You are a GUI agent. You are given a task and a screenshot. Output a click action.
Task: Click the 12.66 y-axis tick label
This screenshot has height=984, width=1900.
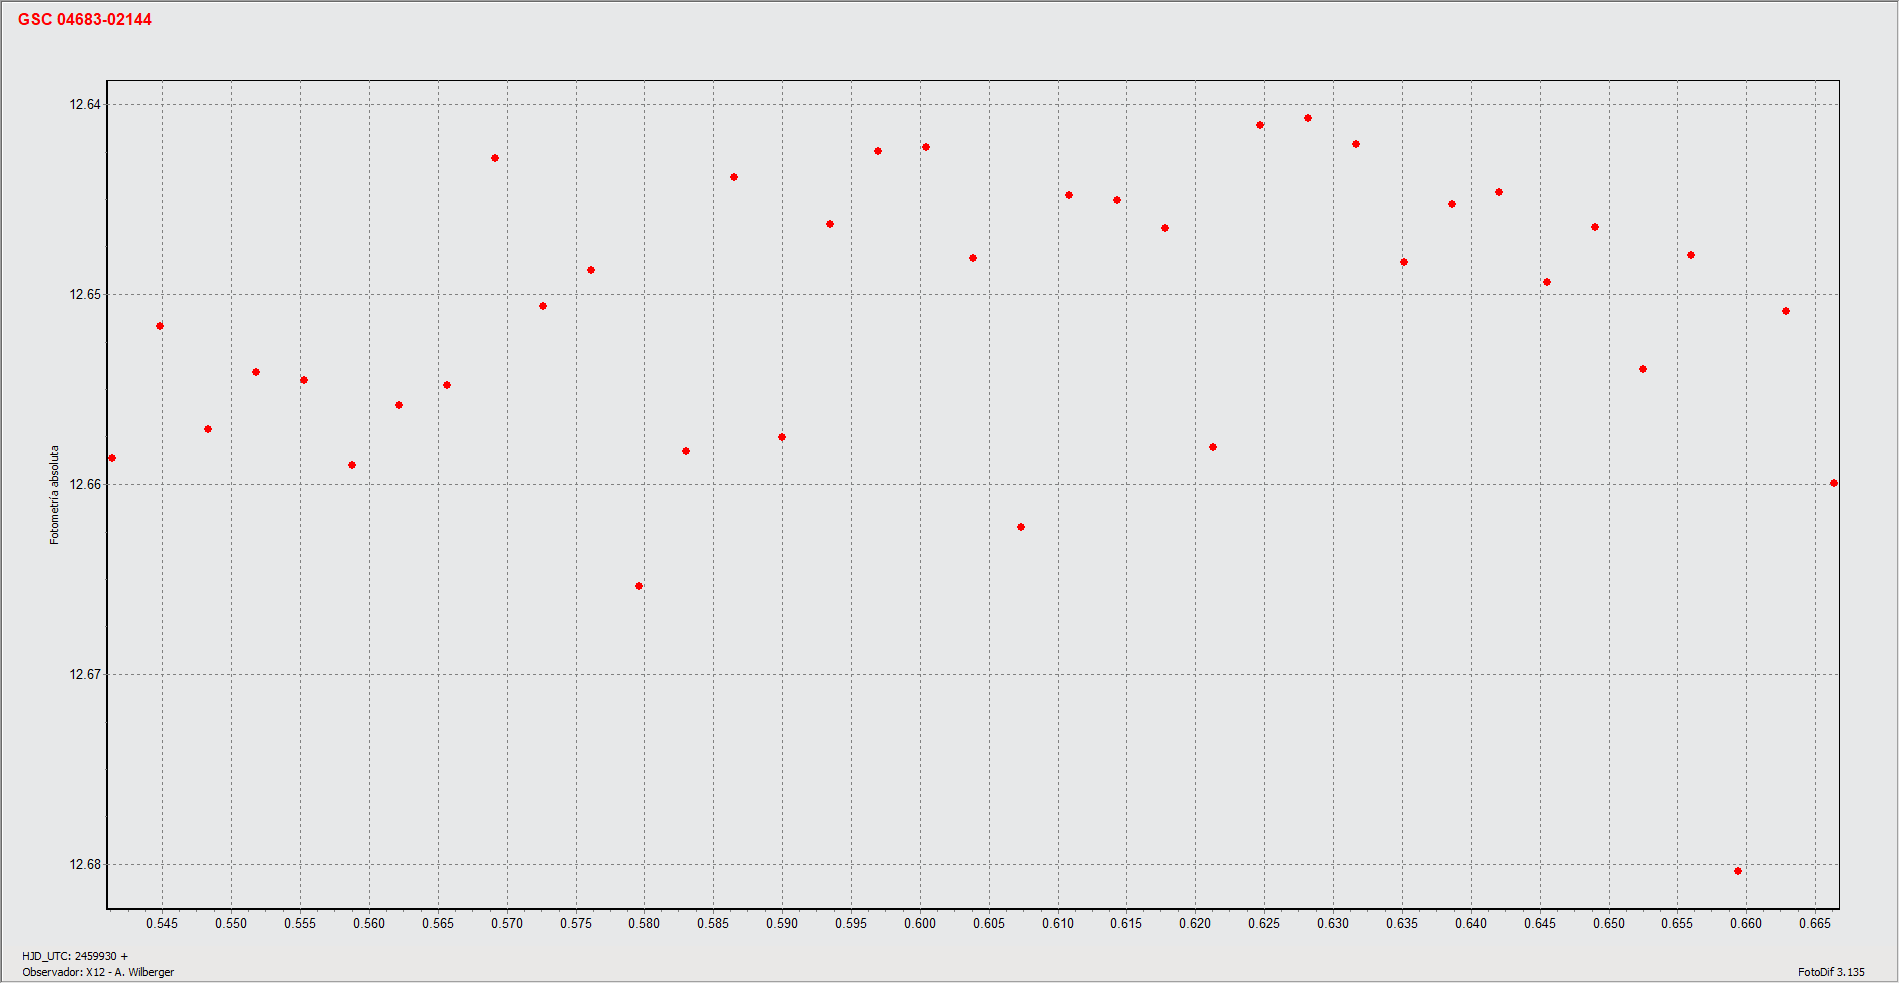click(85, 485)
